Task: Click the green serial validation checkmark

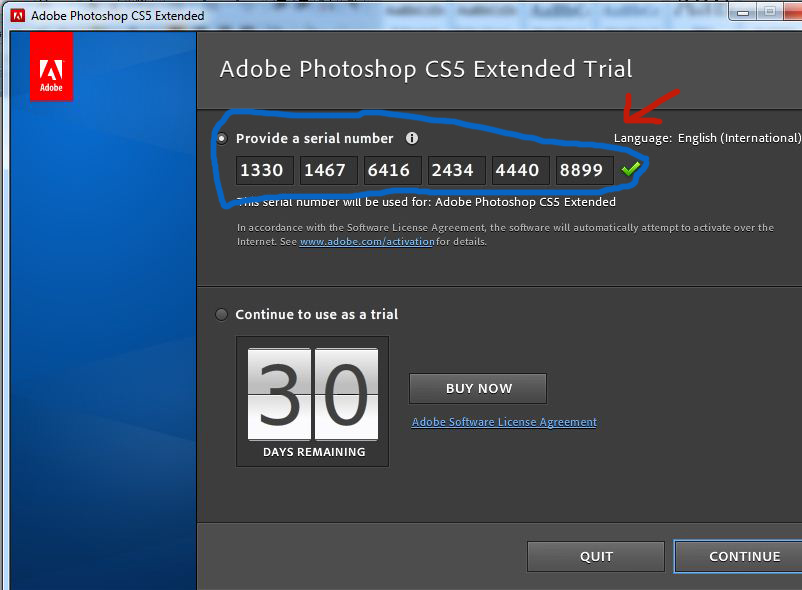Action: tap(631, 169)
